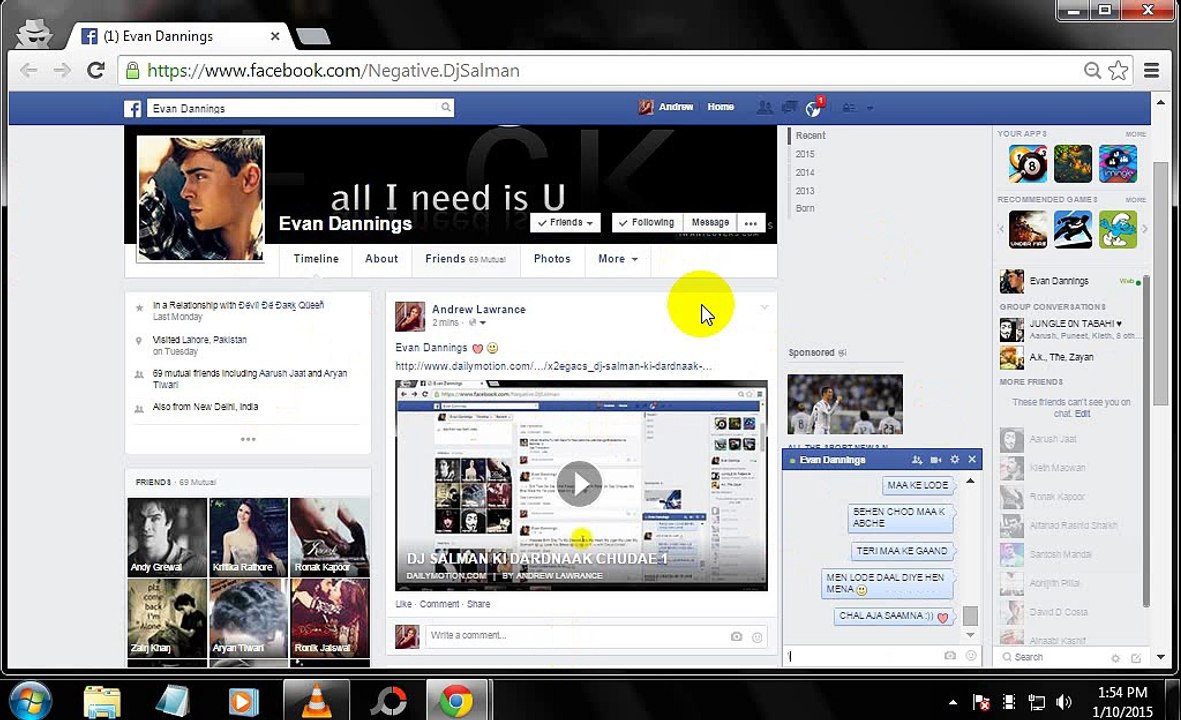Open the JUNGLE ON TABAHI group conversation

coord(1070,329)
